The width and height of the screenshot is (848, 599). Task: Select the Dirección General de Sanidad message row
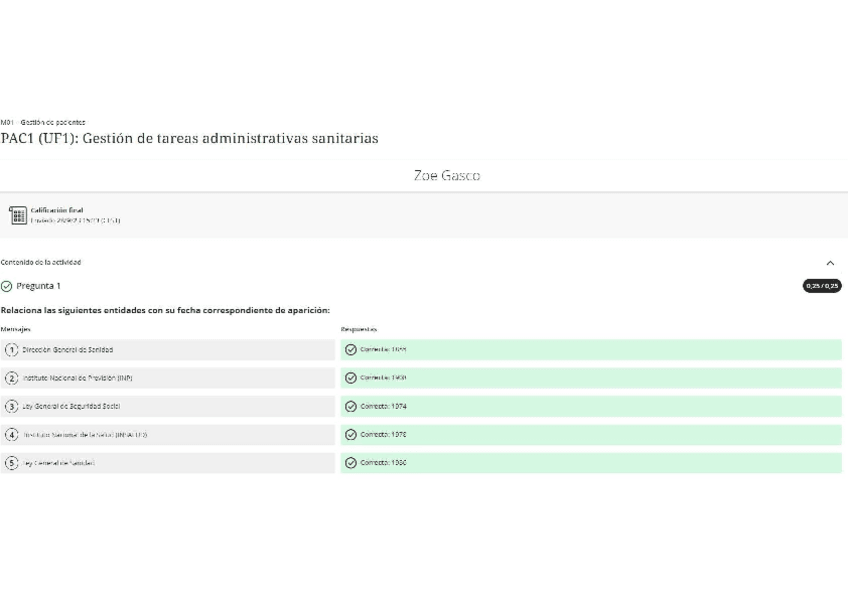coord(168,350)
